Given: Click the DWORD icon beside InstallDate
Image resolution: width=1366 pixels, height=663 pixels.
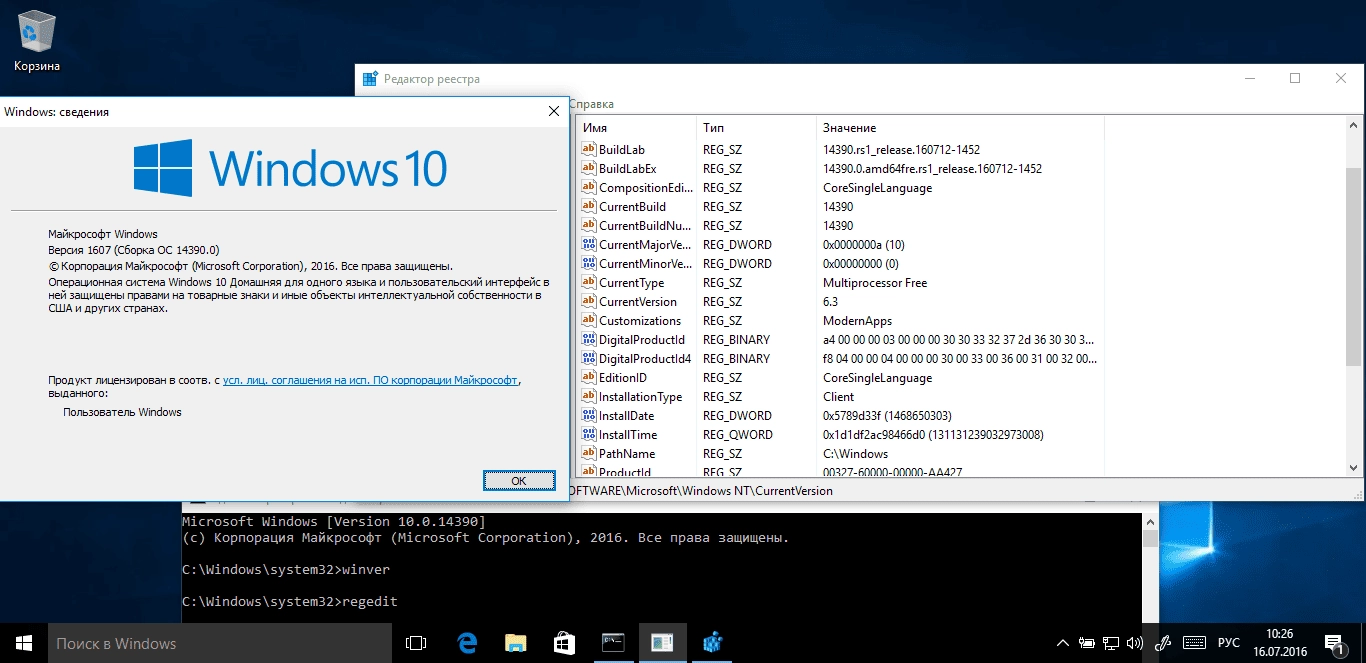Looking at the screenshot, I should click(589, 416).
